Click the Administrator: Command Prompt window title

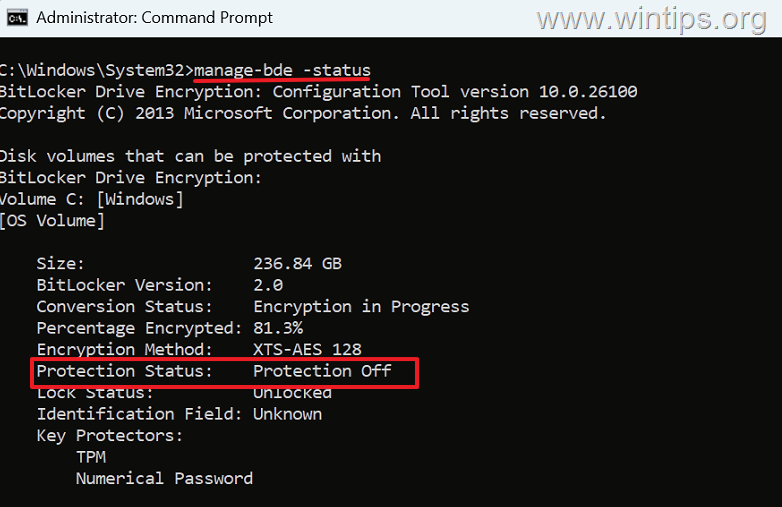155,18
